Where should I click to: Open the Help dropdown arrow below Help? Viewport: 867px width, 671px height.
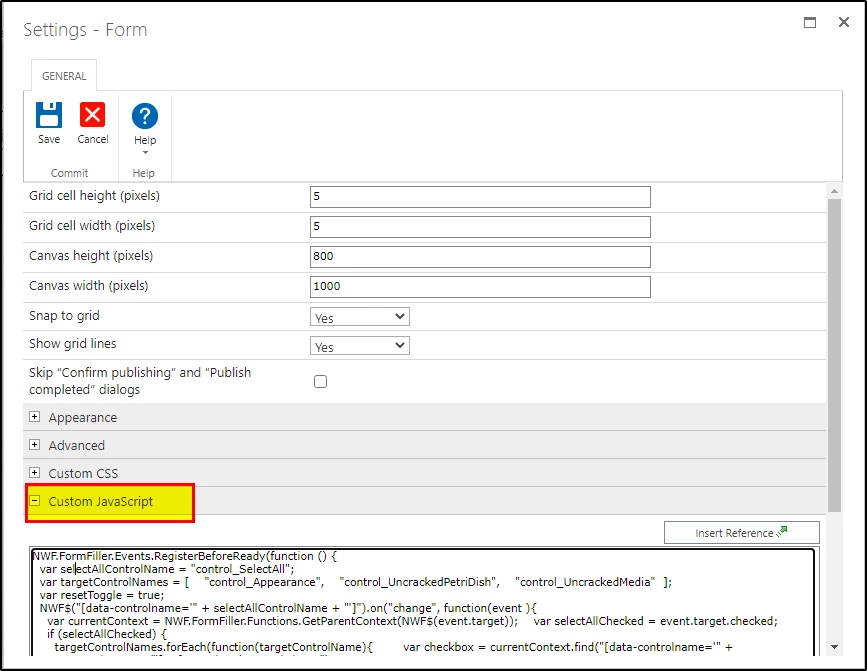click(x=145, y=153)
